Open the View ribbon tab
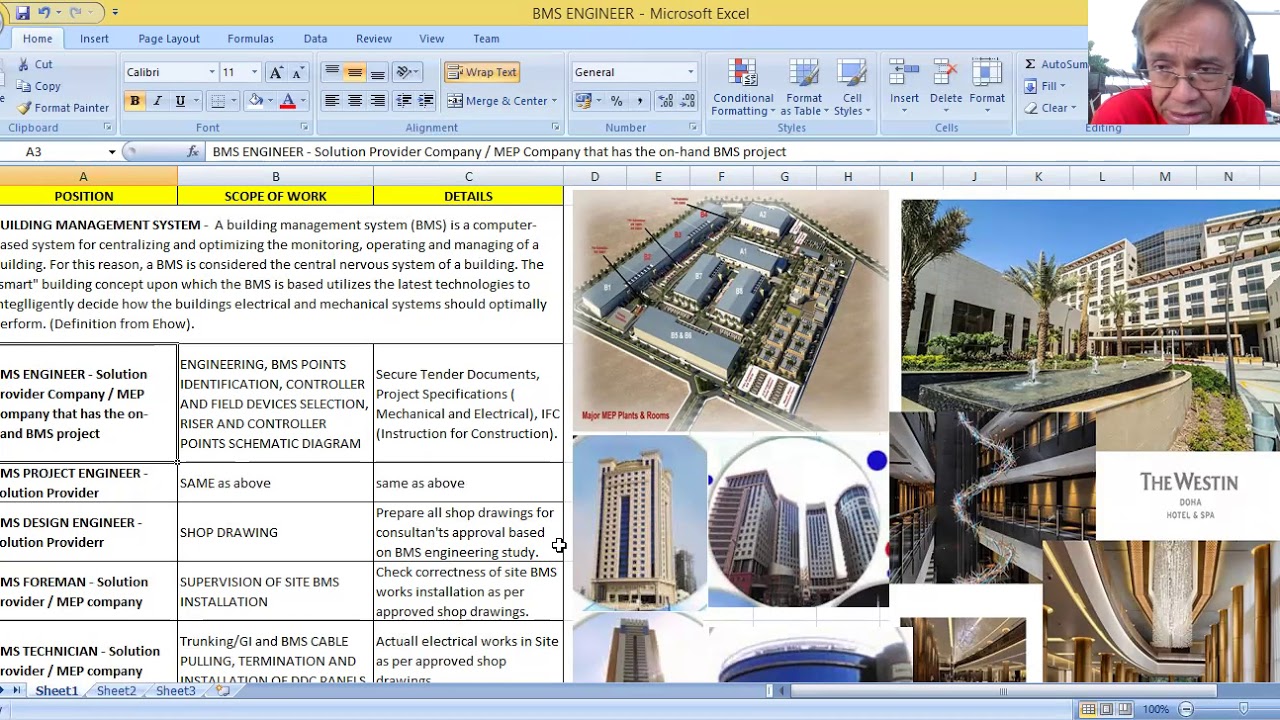This screenshot has width=1280, height=720. pos(431,38)
